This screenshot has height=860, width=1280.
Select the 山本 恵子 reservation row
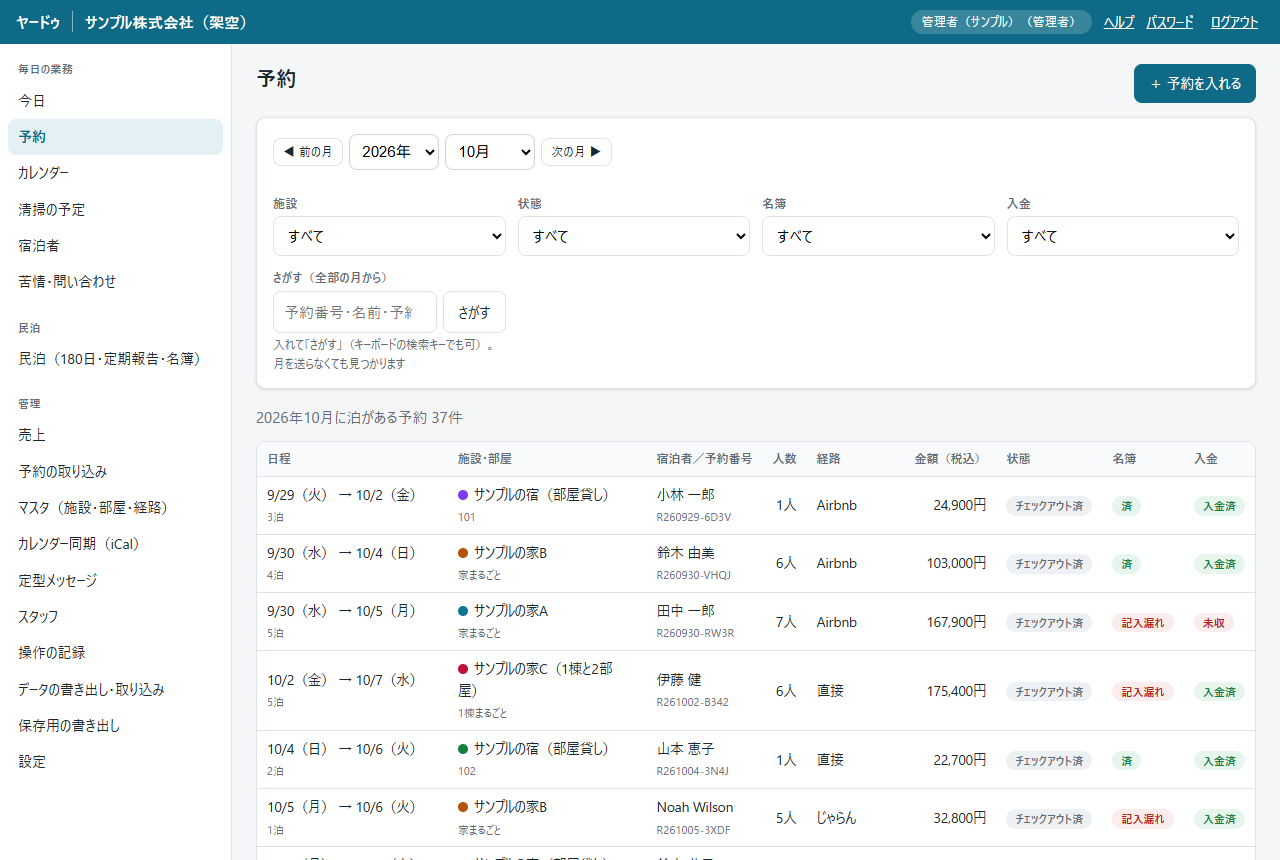(x=755, y=759)
